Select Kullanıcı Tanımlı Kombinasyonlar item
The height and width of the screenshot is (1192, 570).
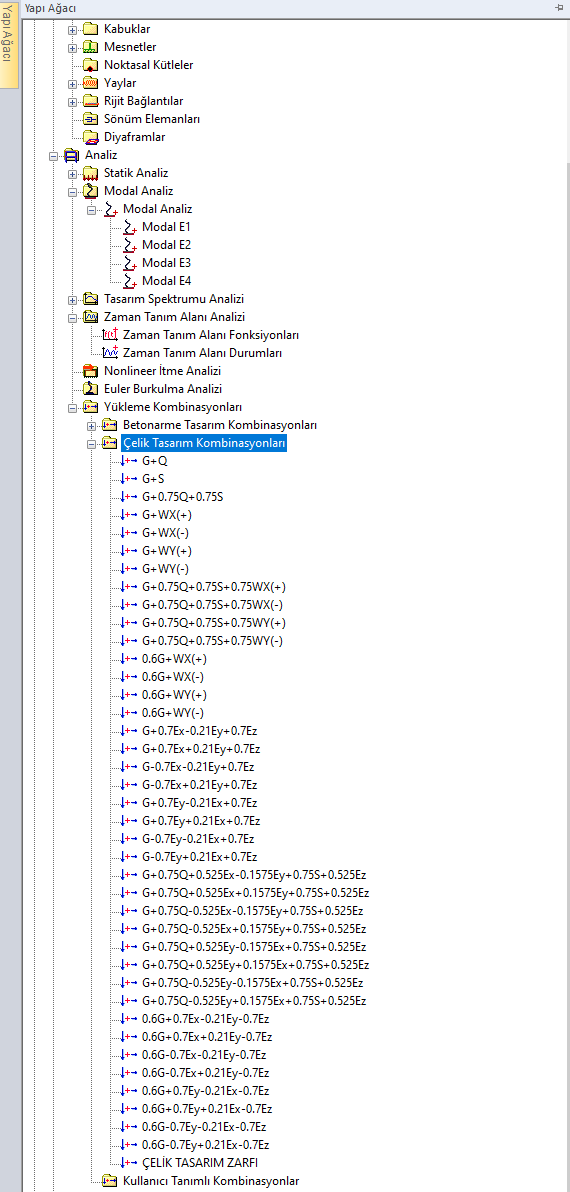pos(211,1181)
